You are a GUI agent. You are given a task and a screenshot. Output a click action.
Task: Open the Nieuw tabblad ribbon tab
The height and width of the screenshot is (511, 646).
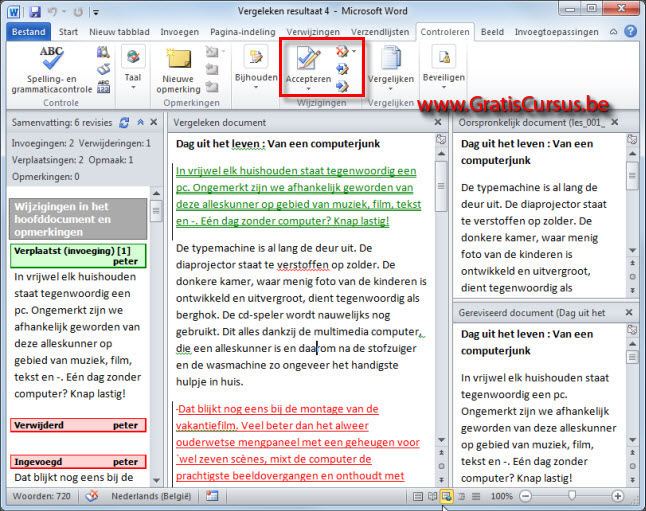(x=119, y=32)
